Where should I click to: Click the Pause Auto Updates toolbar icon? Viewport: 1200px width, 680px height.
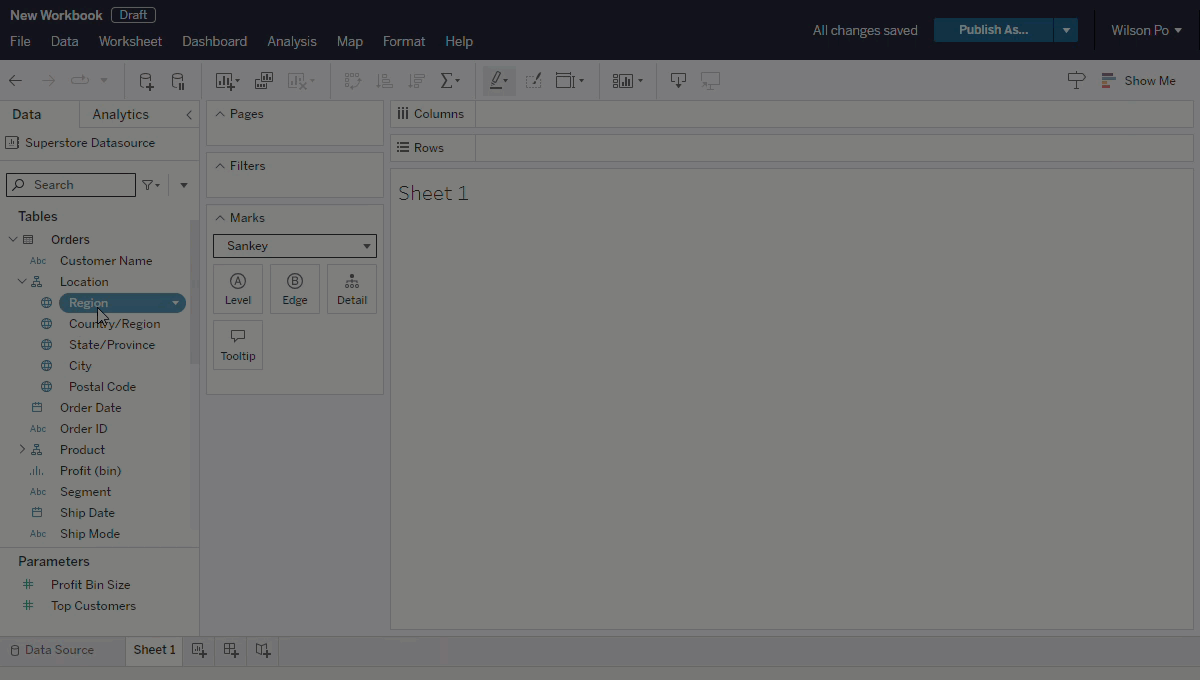pyautogui.click(x=178, y=81)
